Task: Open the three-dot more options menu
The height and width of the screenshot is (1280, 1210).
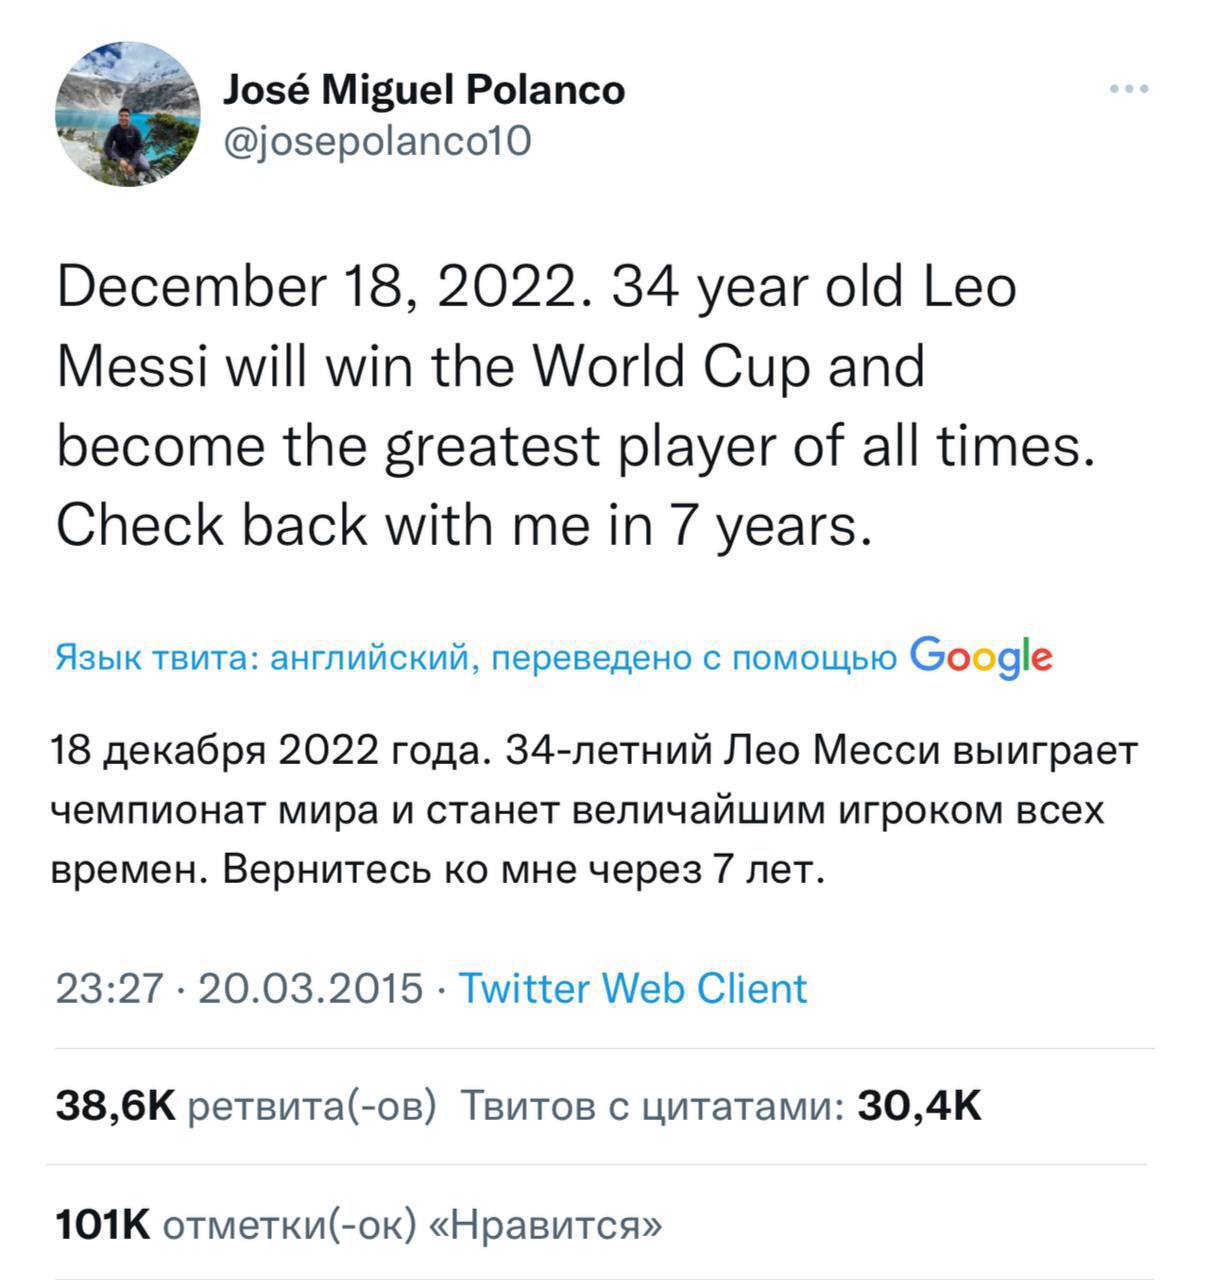Action: point(1129,90)
